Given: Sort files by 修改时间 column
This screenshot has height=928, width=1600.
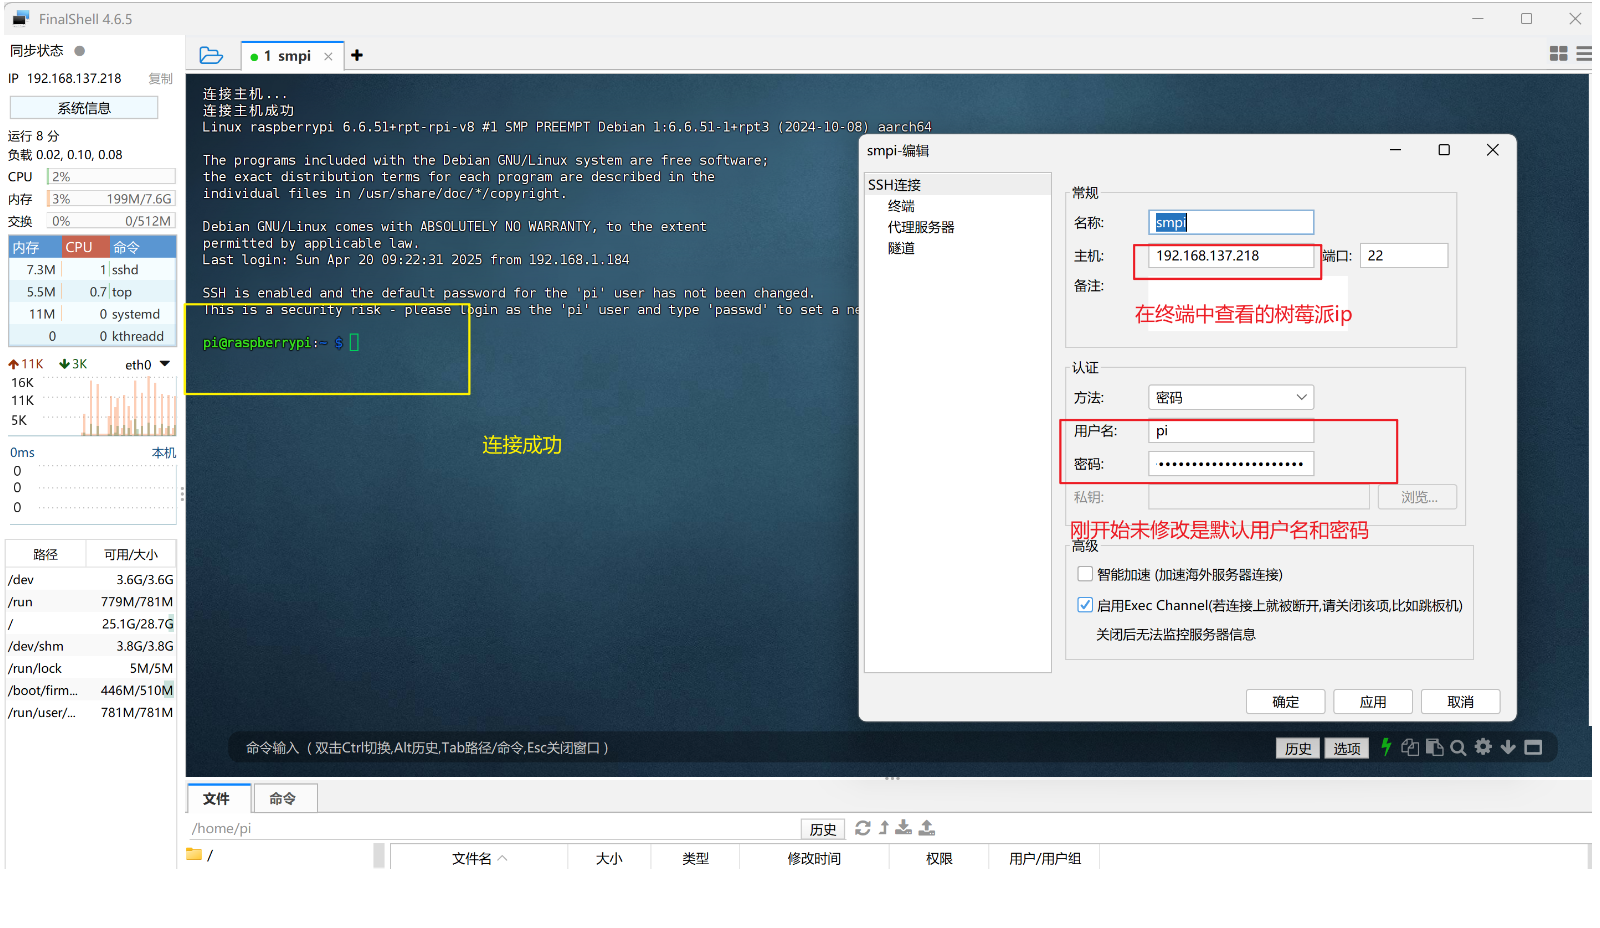Looking at the screenshot, I should [x=814, y=858].
